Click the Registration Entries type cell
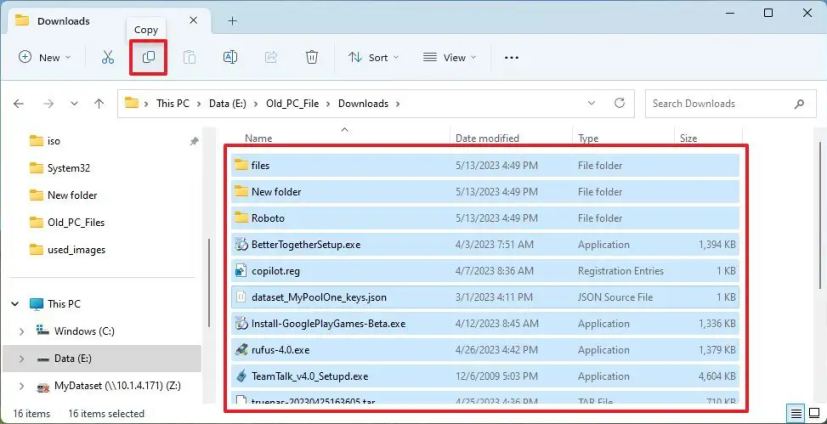The image size is (827, 424). pyautogui.click(x=620, y=271)
